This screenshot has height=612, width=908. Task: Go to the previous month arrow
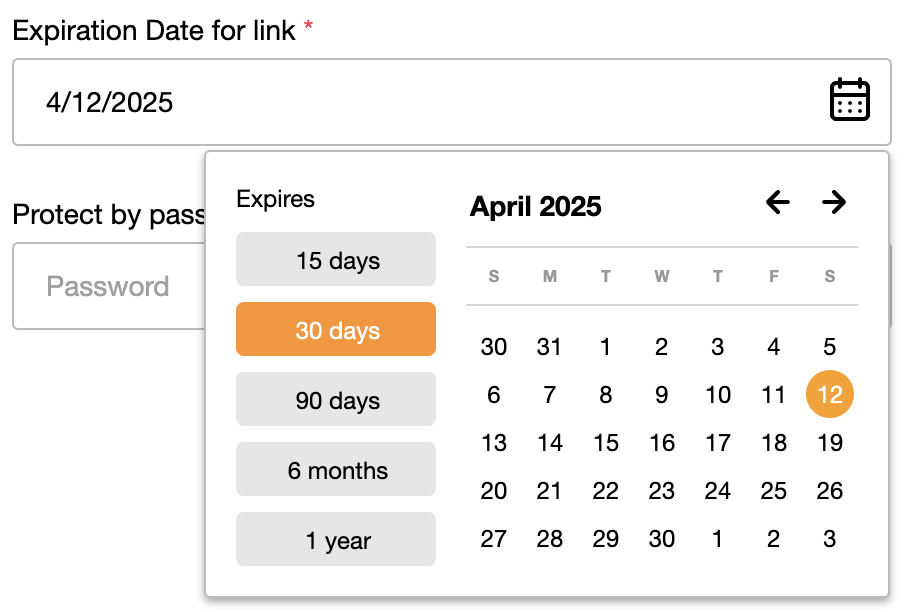click(778, 202)
